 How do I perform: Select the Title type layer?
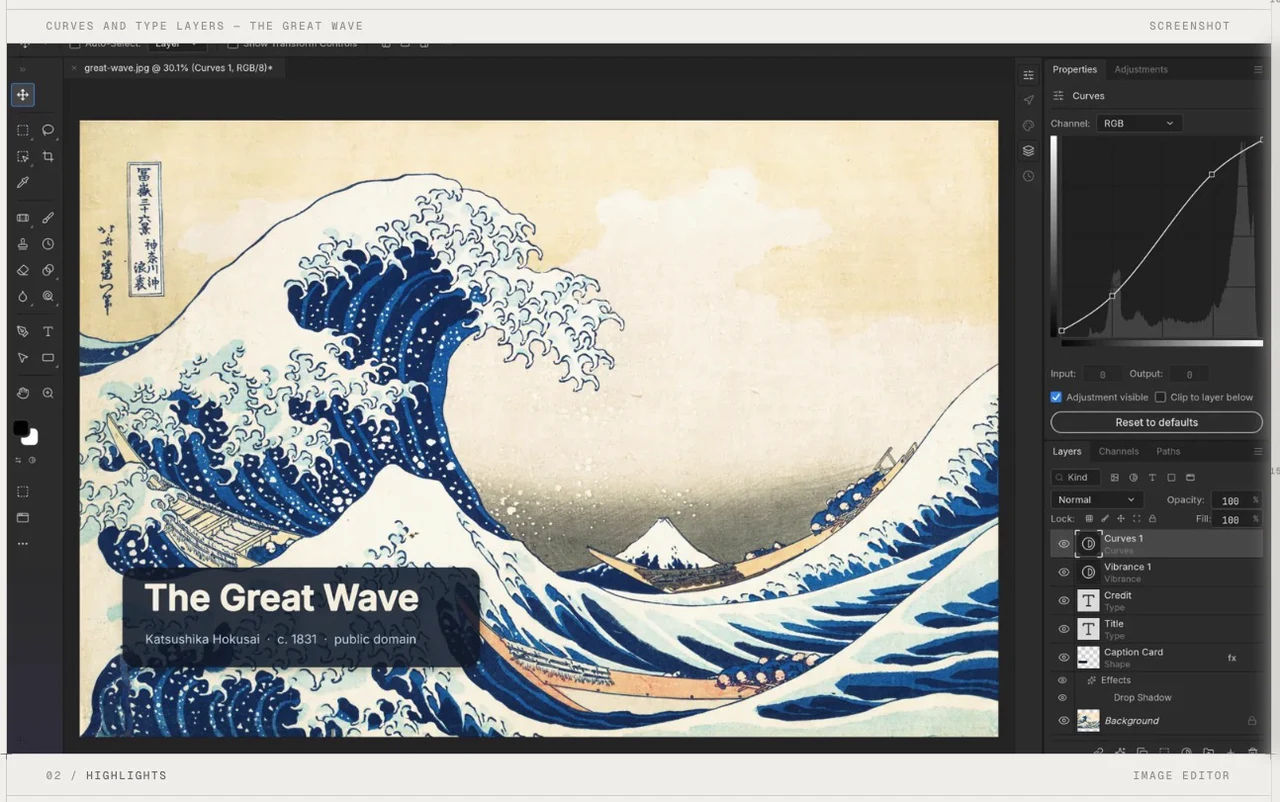[1156, 629]
